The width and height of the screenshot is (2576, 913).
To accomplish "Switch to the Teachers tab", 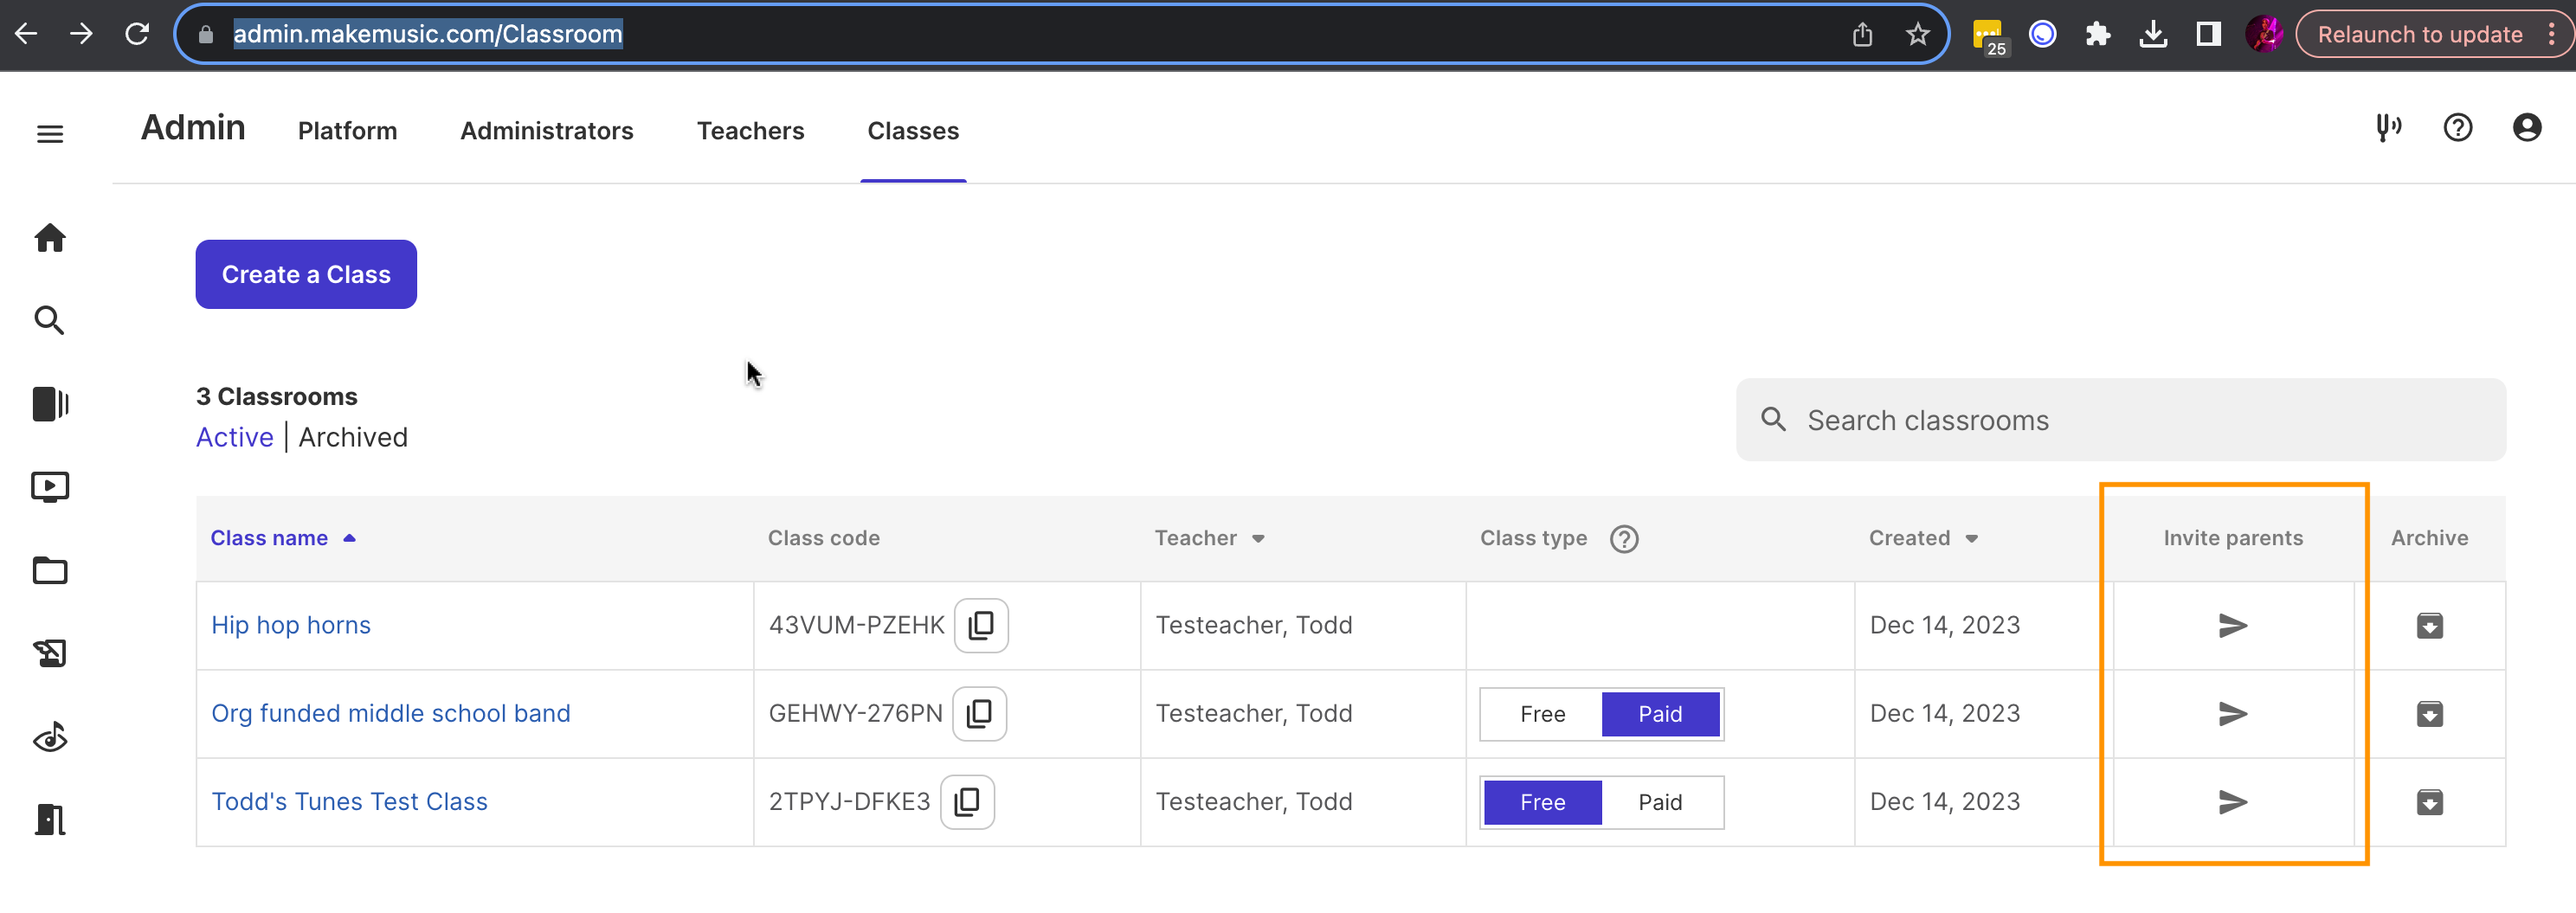I will coord(750,131).
